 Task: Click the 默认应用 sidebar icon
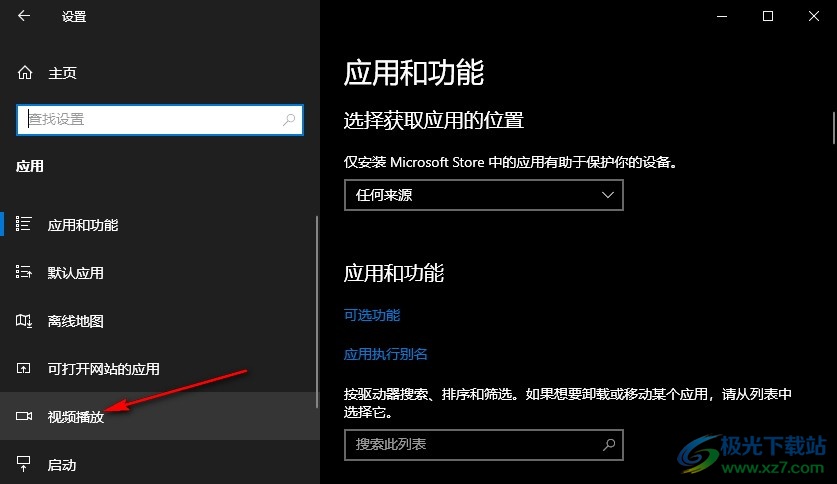pyautogui.click(x=23, y=272)
